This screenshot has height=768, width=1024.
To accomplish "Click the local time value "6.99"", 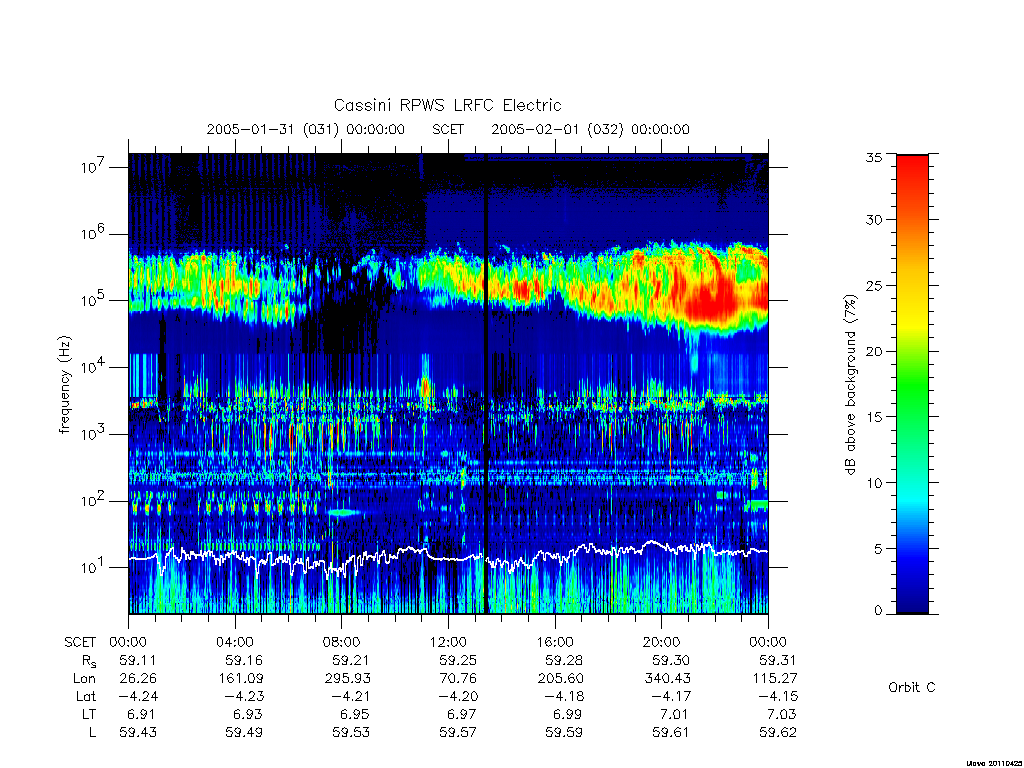I will coord(568,714).
